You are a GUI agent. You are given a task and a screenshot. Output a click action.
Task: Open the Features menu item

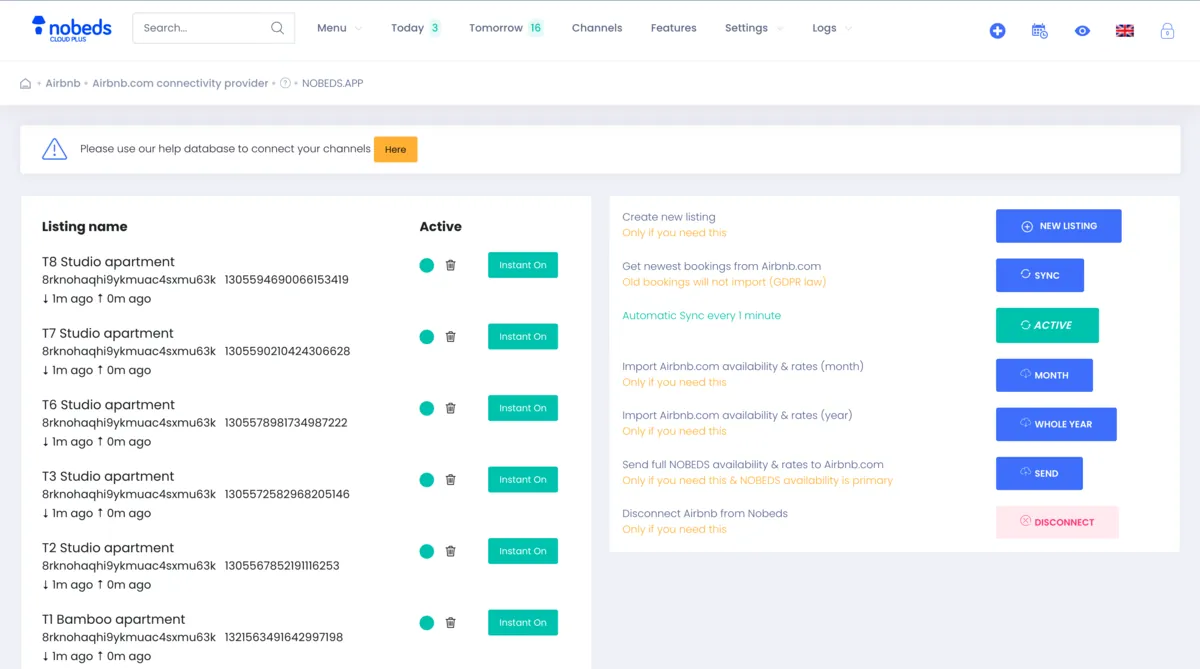point(673,28)
